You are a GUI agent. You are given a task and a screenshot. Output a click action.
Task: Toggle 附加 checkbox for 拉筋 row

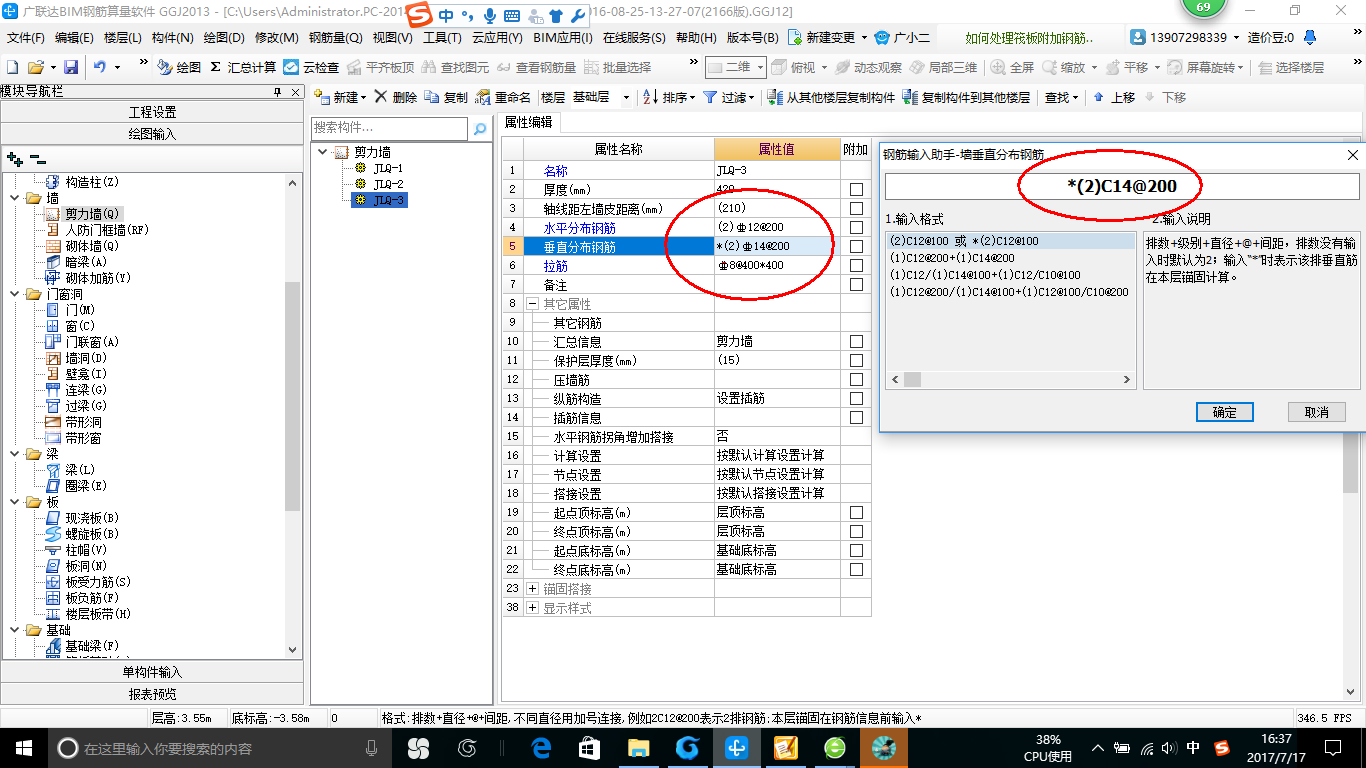click(856, 266)
